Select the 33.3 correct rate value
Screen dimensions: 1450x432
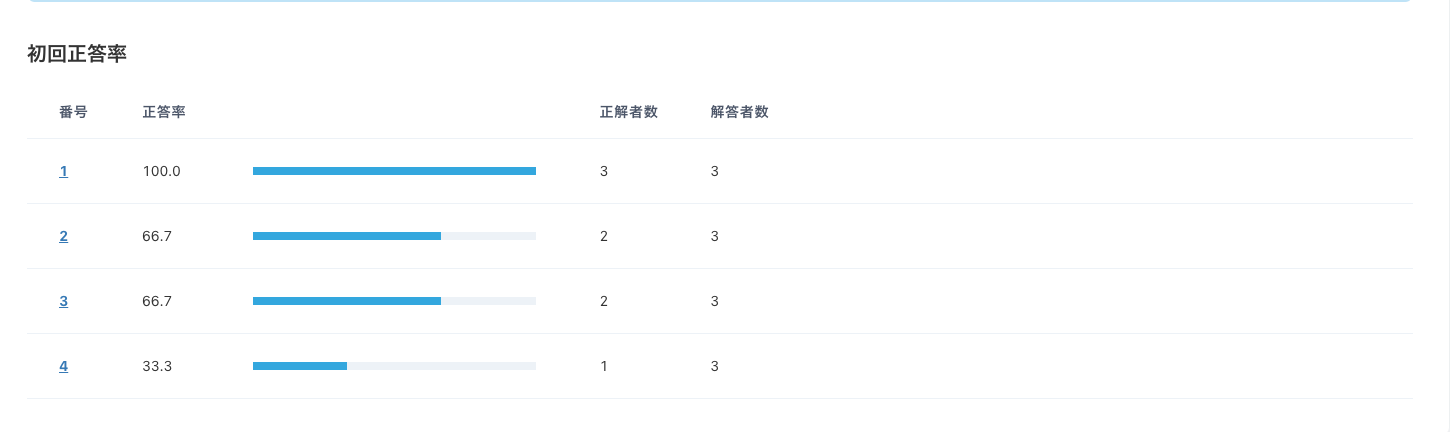coord(158,366)
